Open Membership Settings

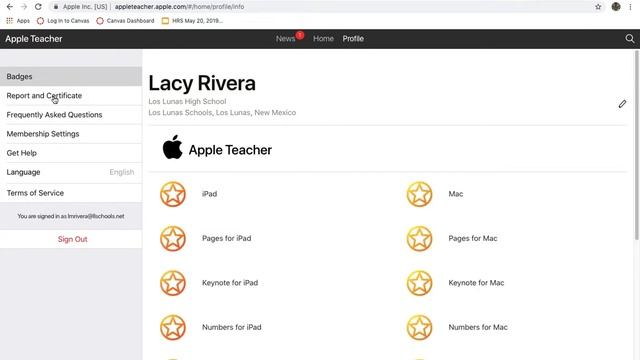click(71, 134)
